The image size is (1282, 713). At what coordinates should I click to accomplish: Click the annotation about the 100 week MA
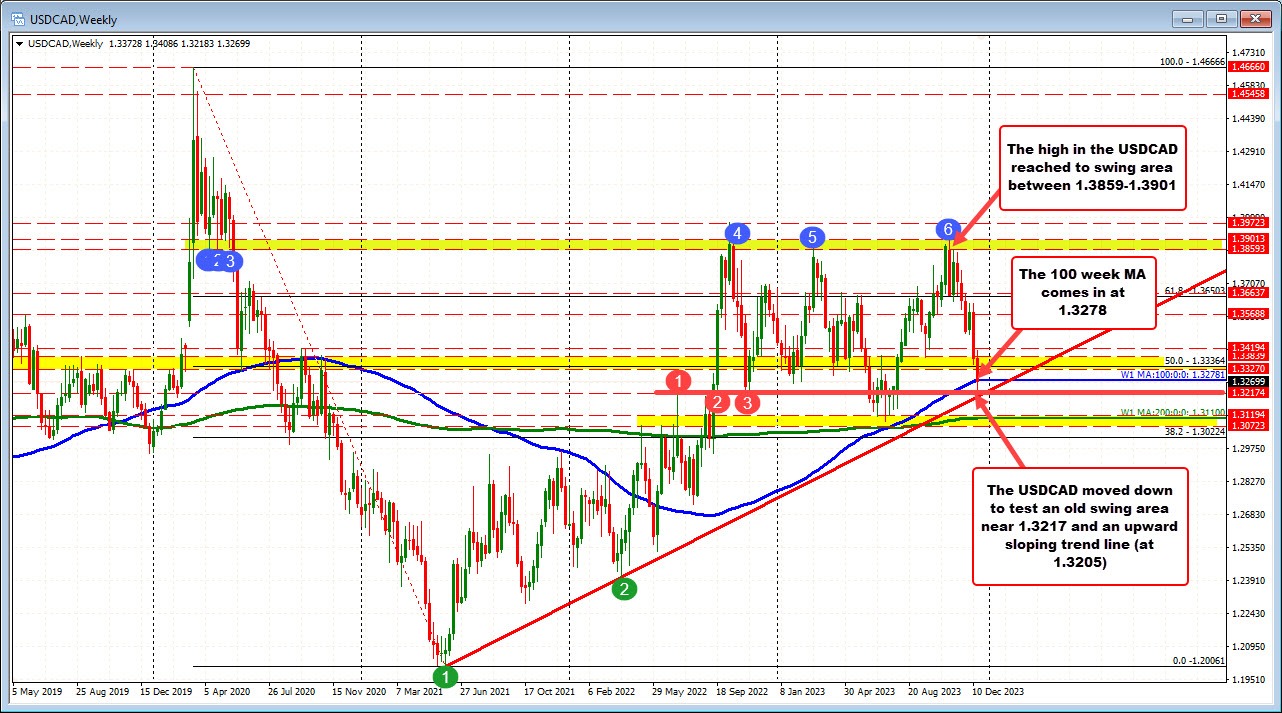(1082, 294)
